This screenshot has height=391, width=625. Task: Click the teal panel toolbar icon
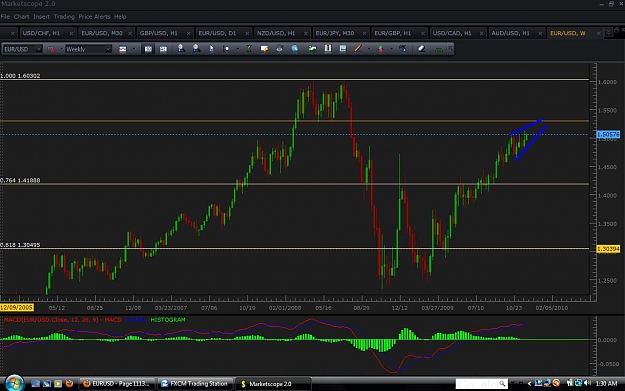click(343, 49)
